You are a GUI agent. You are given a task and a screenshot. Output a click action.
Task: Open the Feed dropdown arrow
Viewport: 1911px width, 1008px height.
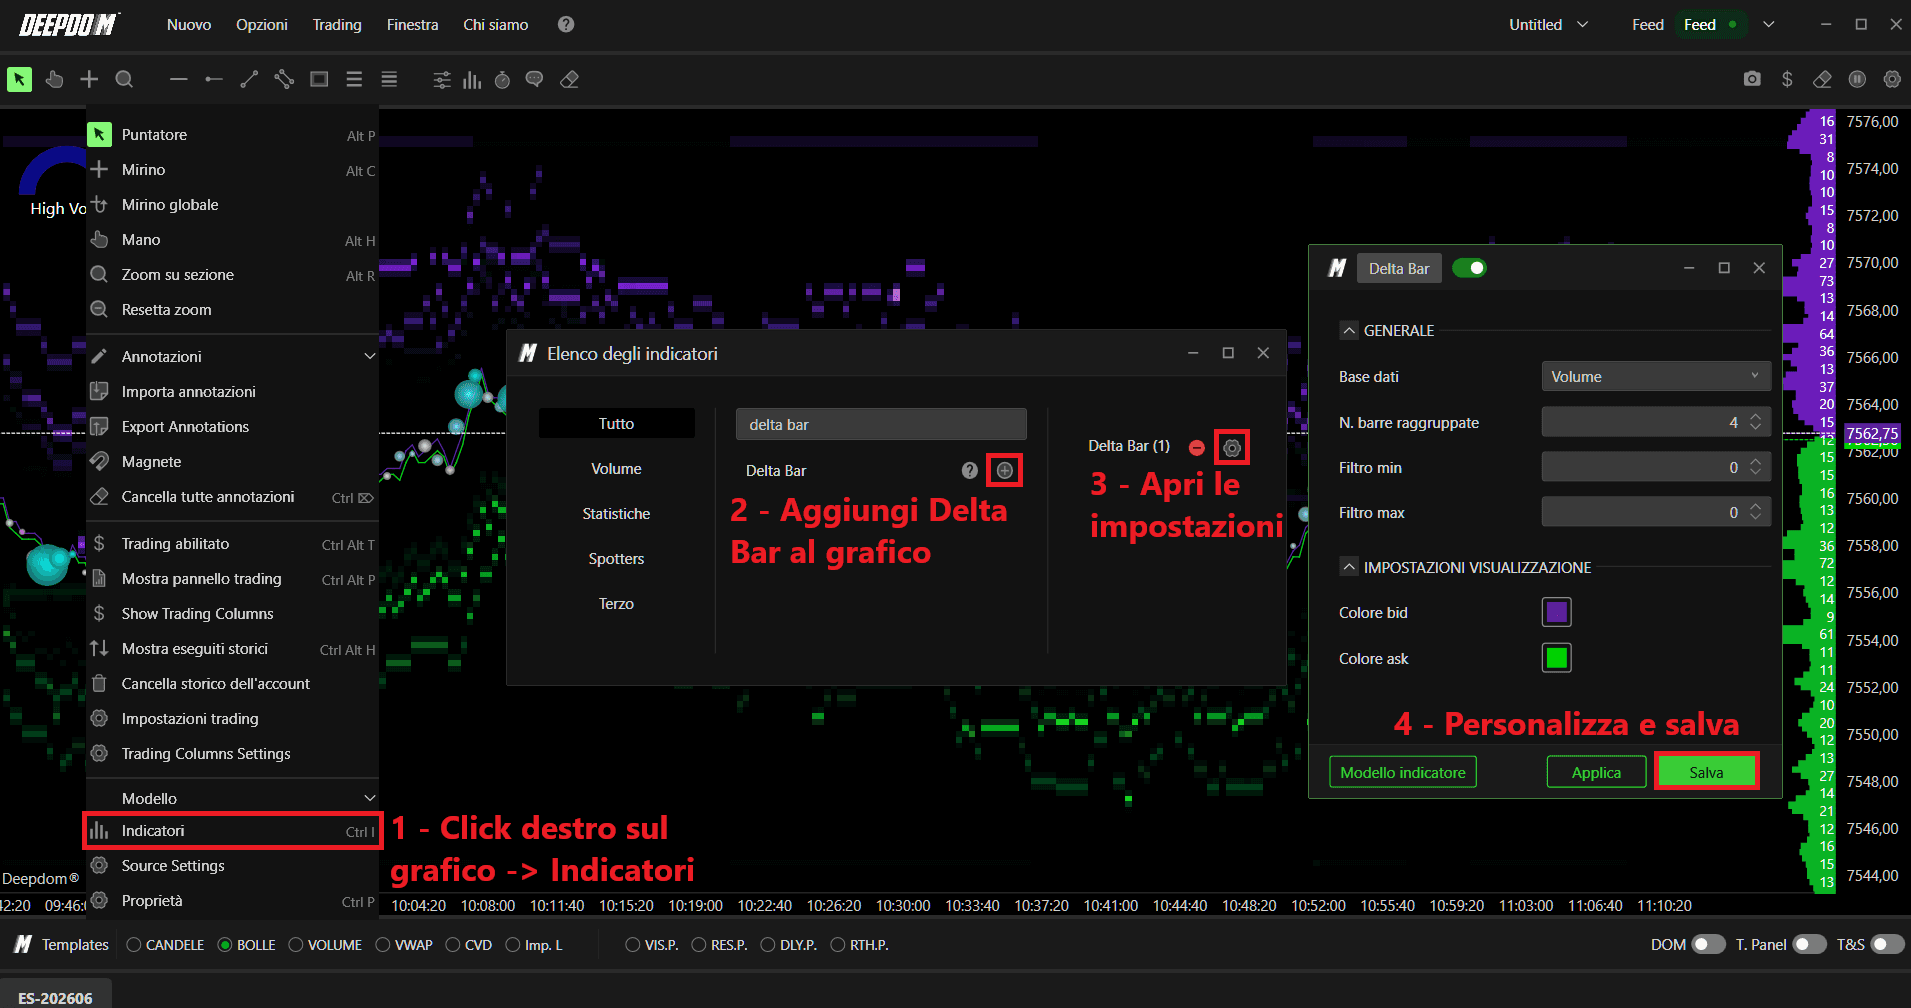1769,24
